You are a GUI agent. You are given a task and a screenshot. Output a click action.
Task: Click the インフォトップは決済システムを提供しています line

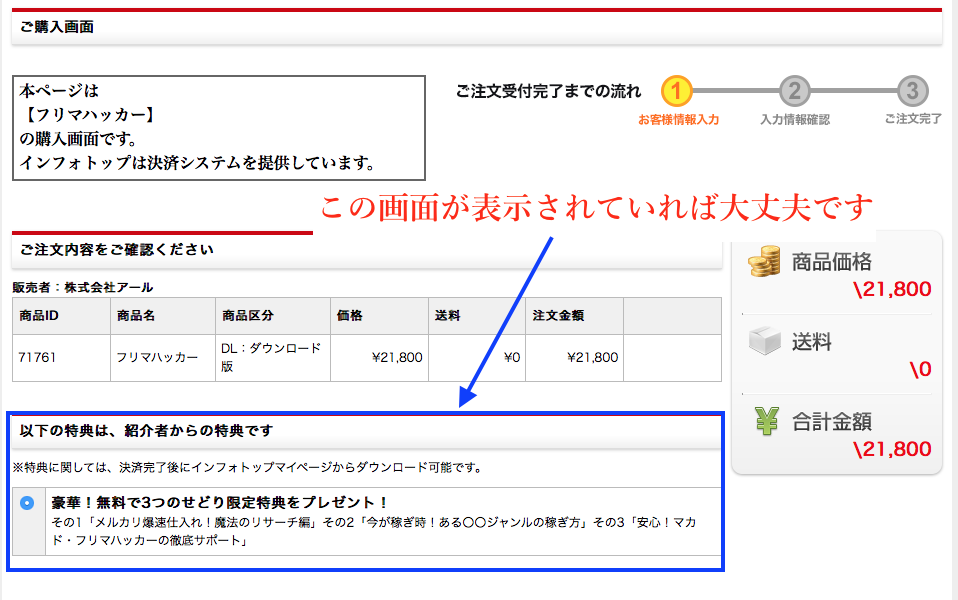tap(197, 163)
